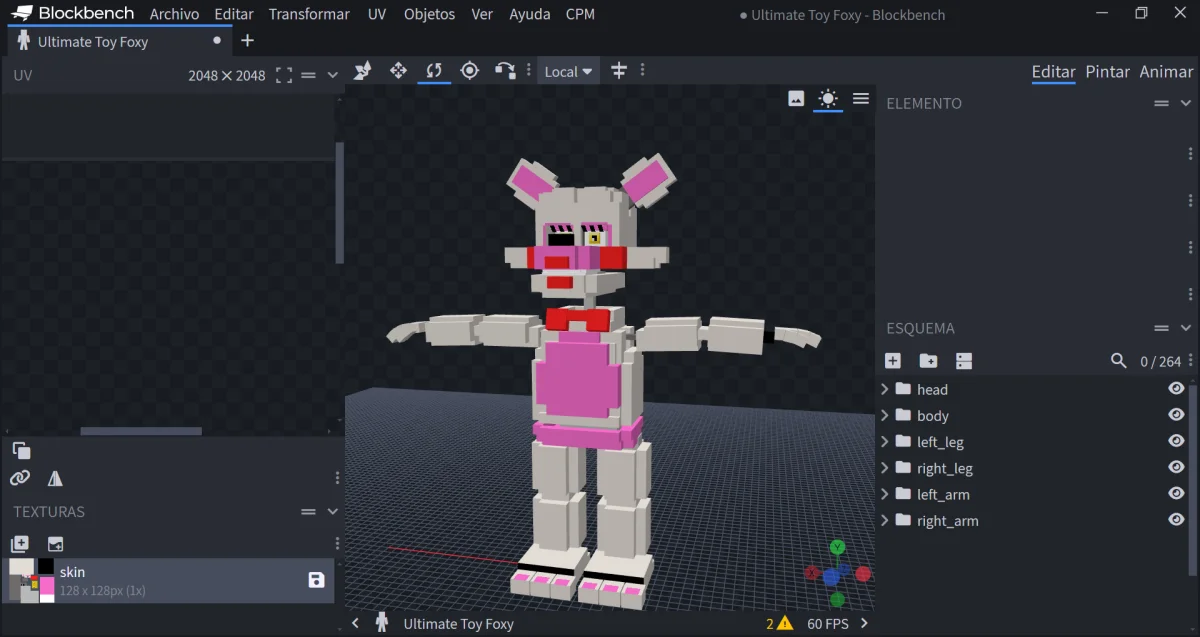Open a new tab with plus icon
Screen dimensions: 1200x637
[x=248, y=41]
